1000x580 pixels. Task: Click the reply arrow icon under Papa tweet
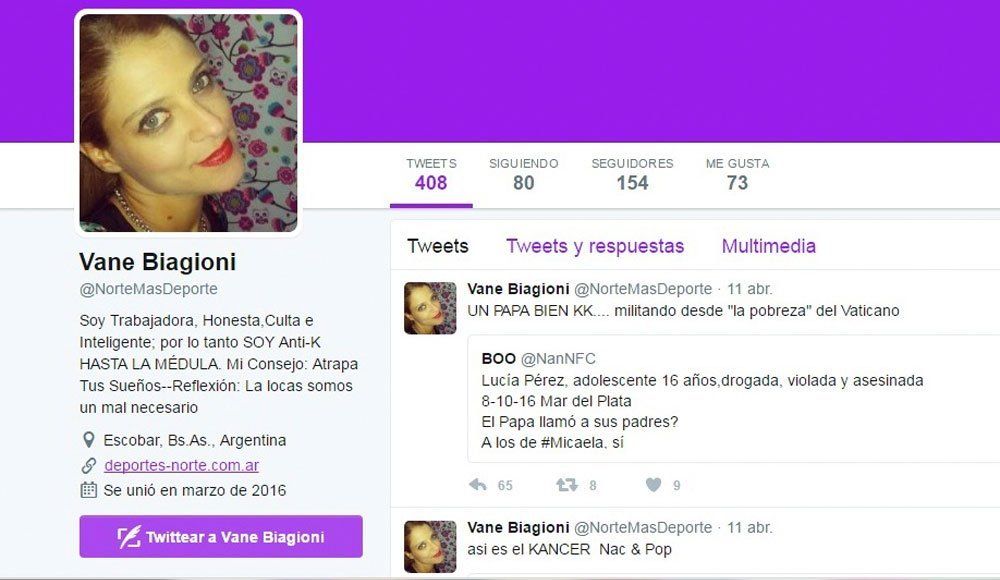coord(477,485)
